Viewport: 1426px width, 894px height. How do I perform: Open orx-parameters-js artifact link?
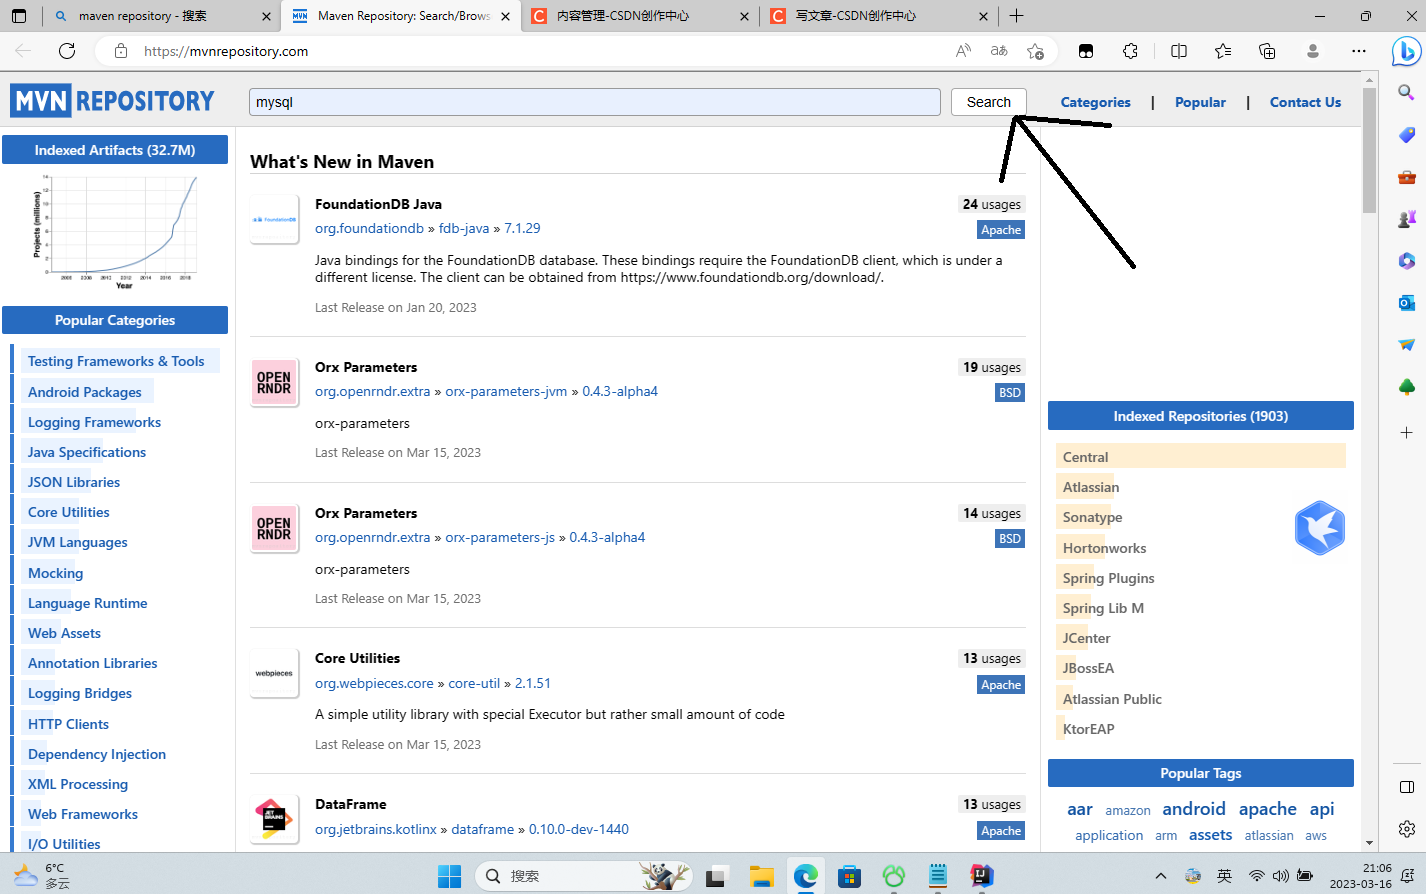(500, 537)
